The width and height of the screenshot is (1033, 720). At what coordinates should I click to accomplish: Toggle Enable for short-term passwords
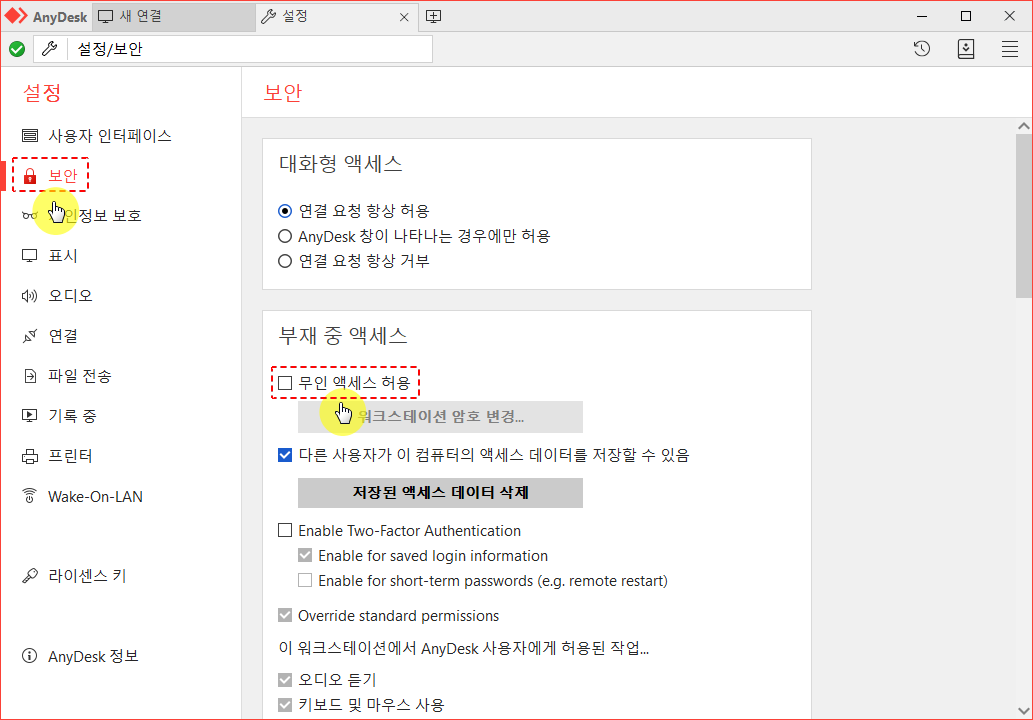pos(304,580)
